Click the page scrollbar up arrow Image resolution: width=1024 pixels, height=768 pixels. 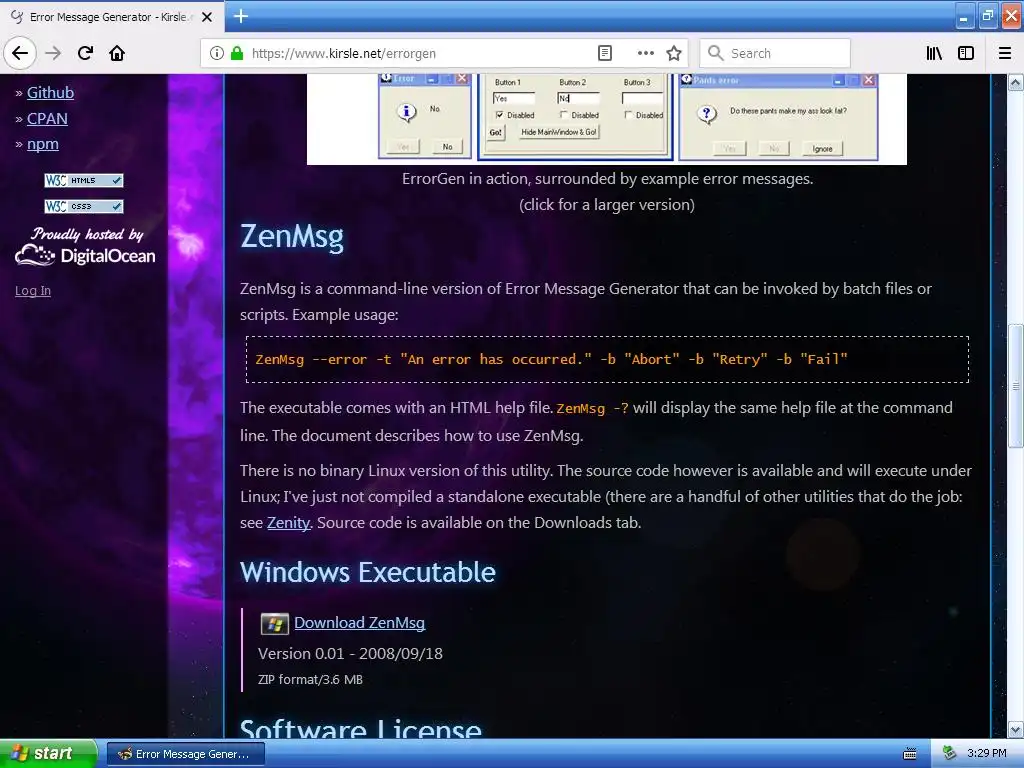click(x=1015, y=82)
